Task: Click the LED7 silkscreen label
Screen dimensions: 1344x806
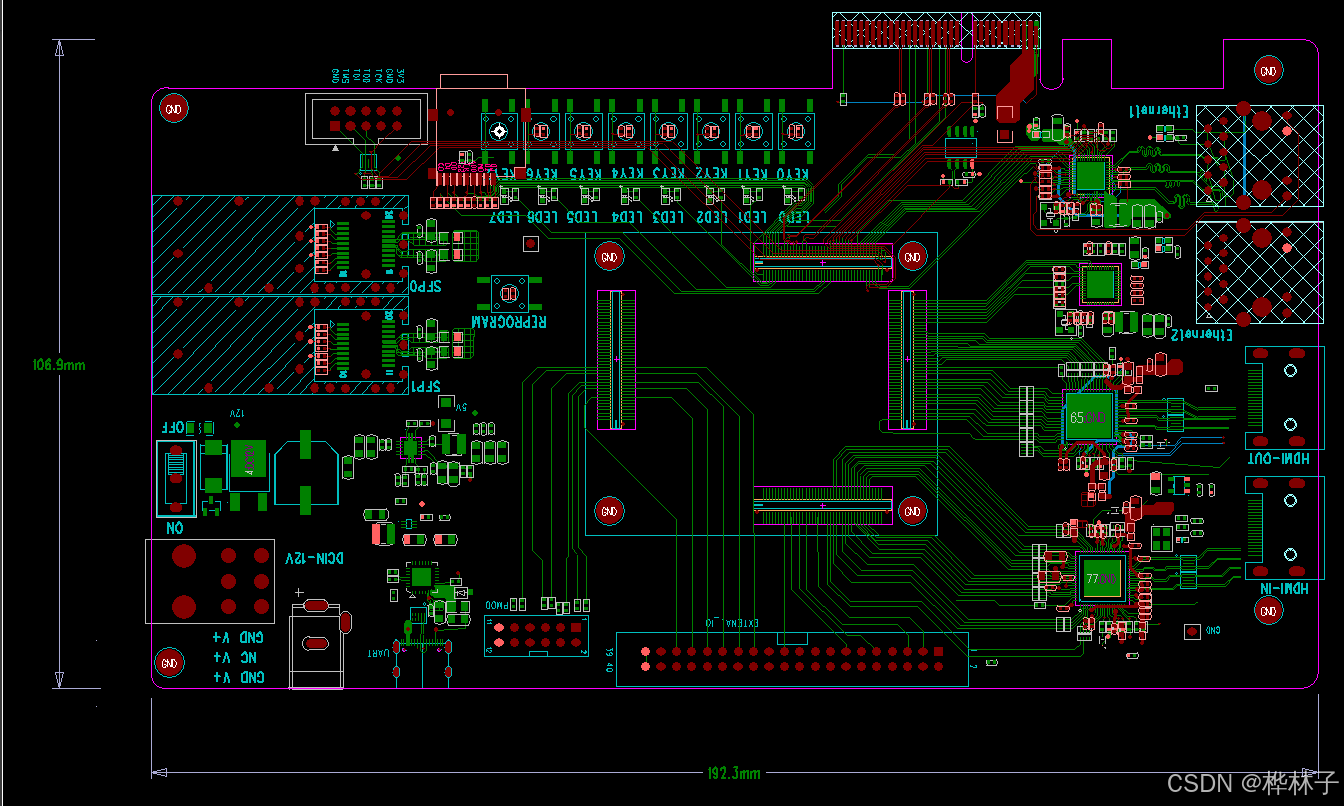Action: pyautogui.click(x=505, y=217)
